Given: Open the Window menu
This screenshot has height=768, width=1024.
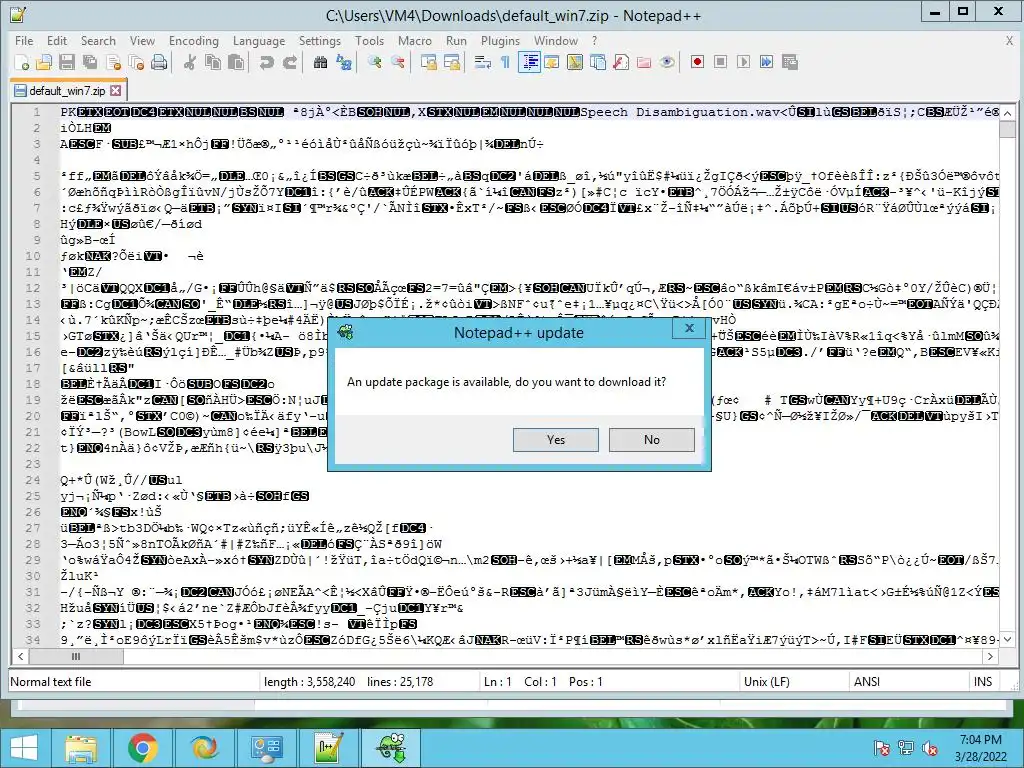Looking at the screenshot, I should 556,40.
